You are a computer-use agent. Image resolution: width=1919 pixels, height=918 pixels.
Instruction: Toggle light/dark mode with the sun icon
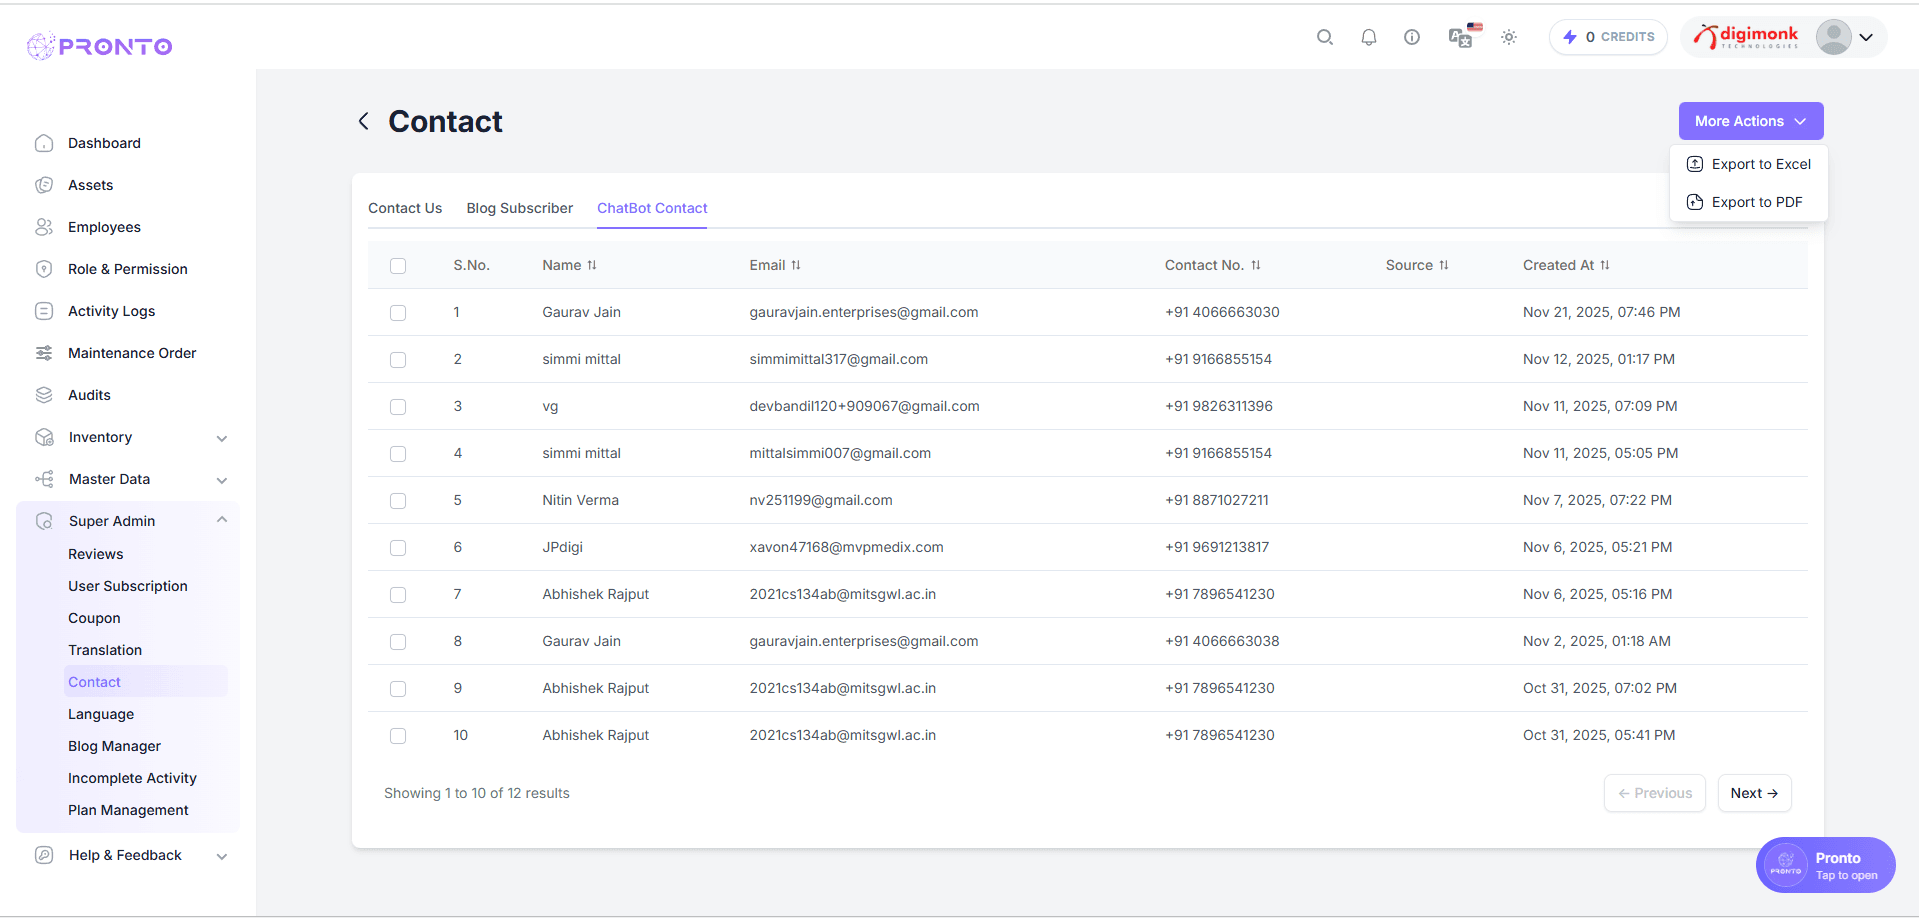(x=1509, y=37)
